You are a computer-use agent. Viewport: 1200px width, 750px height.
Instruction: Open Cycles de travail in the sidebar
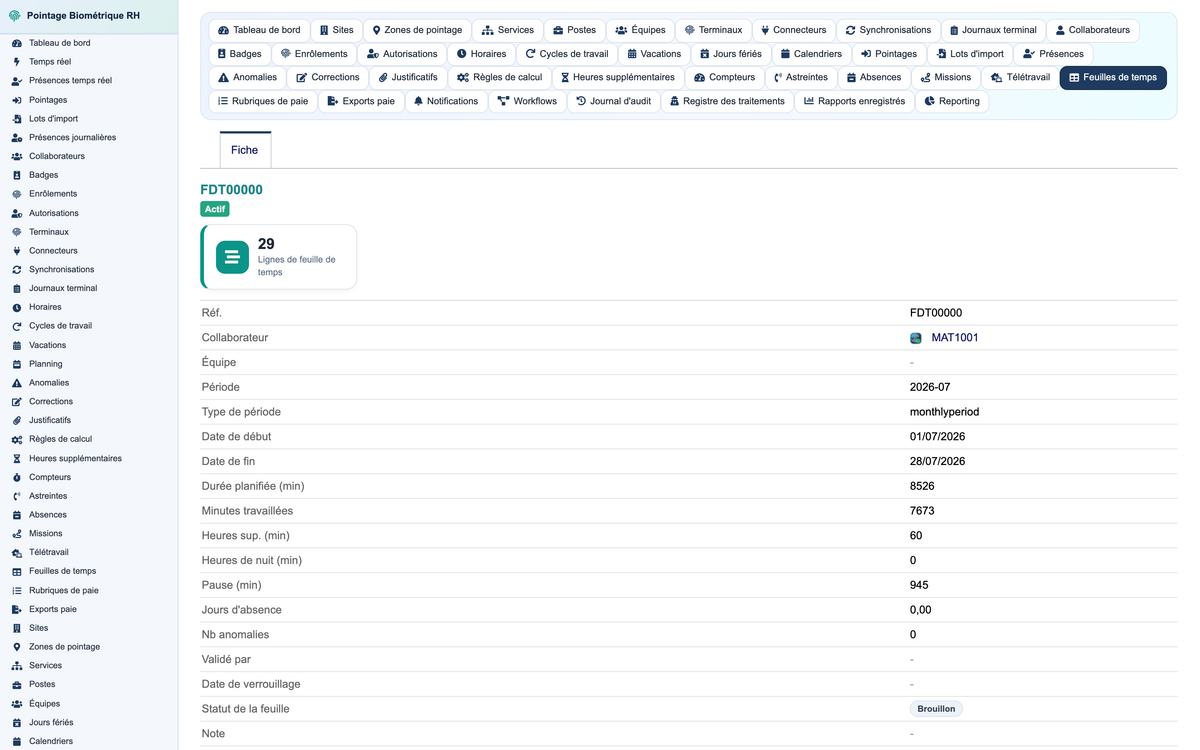click(60, 326)
